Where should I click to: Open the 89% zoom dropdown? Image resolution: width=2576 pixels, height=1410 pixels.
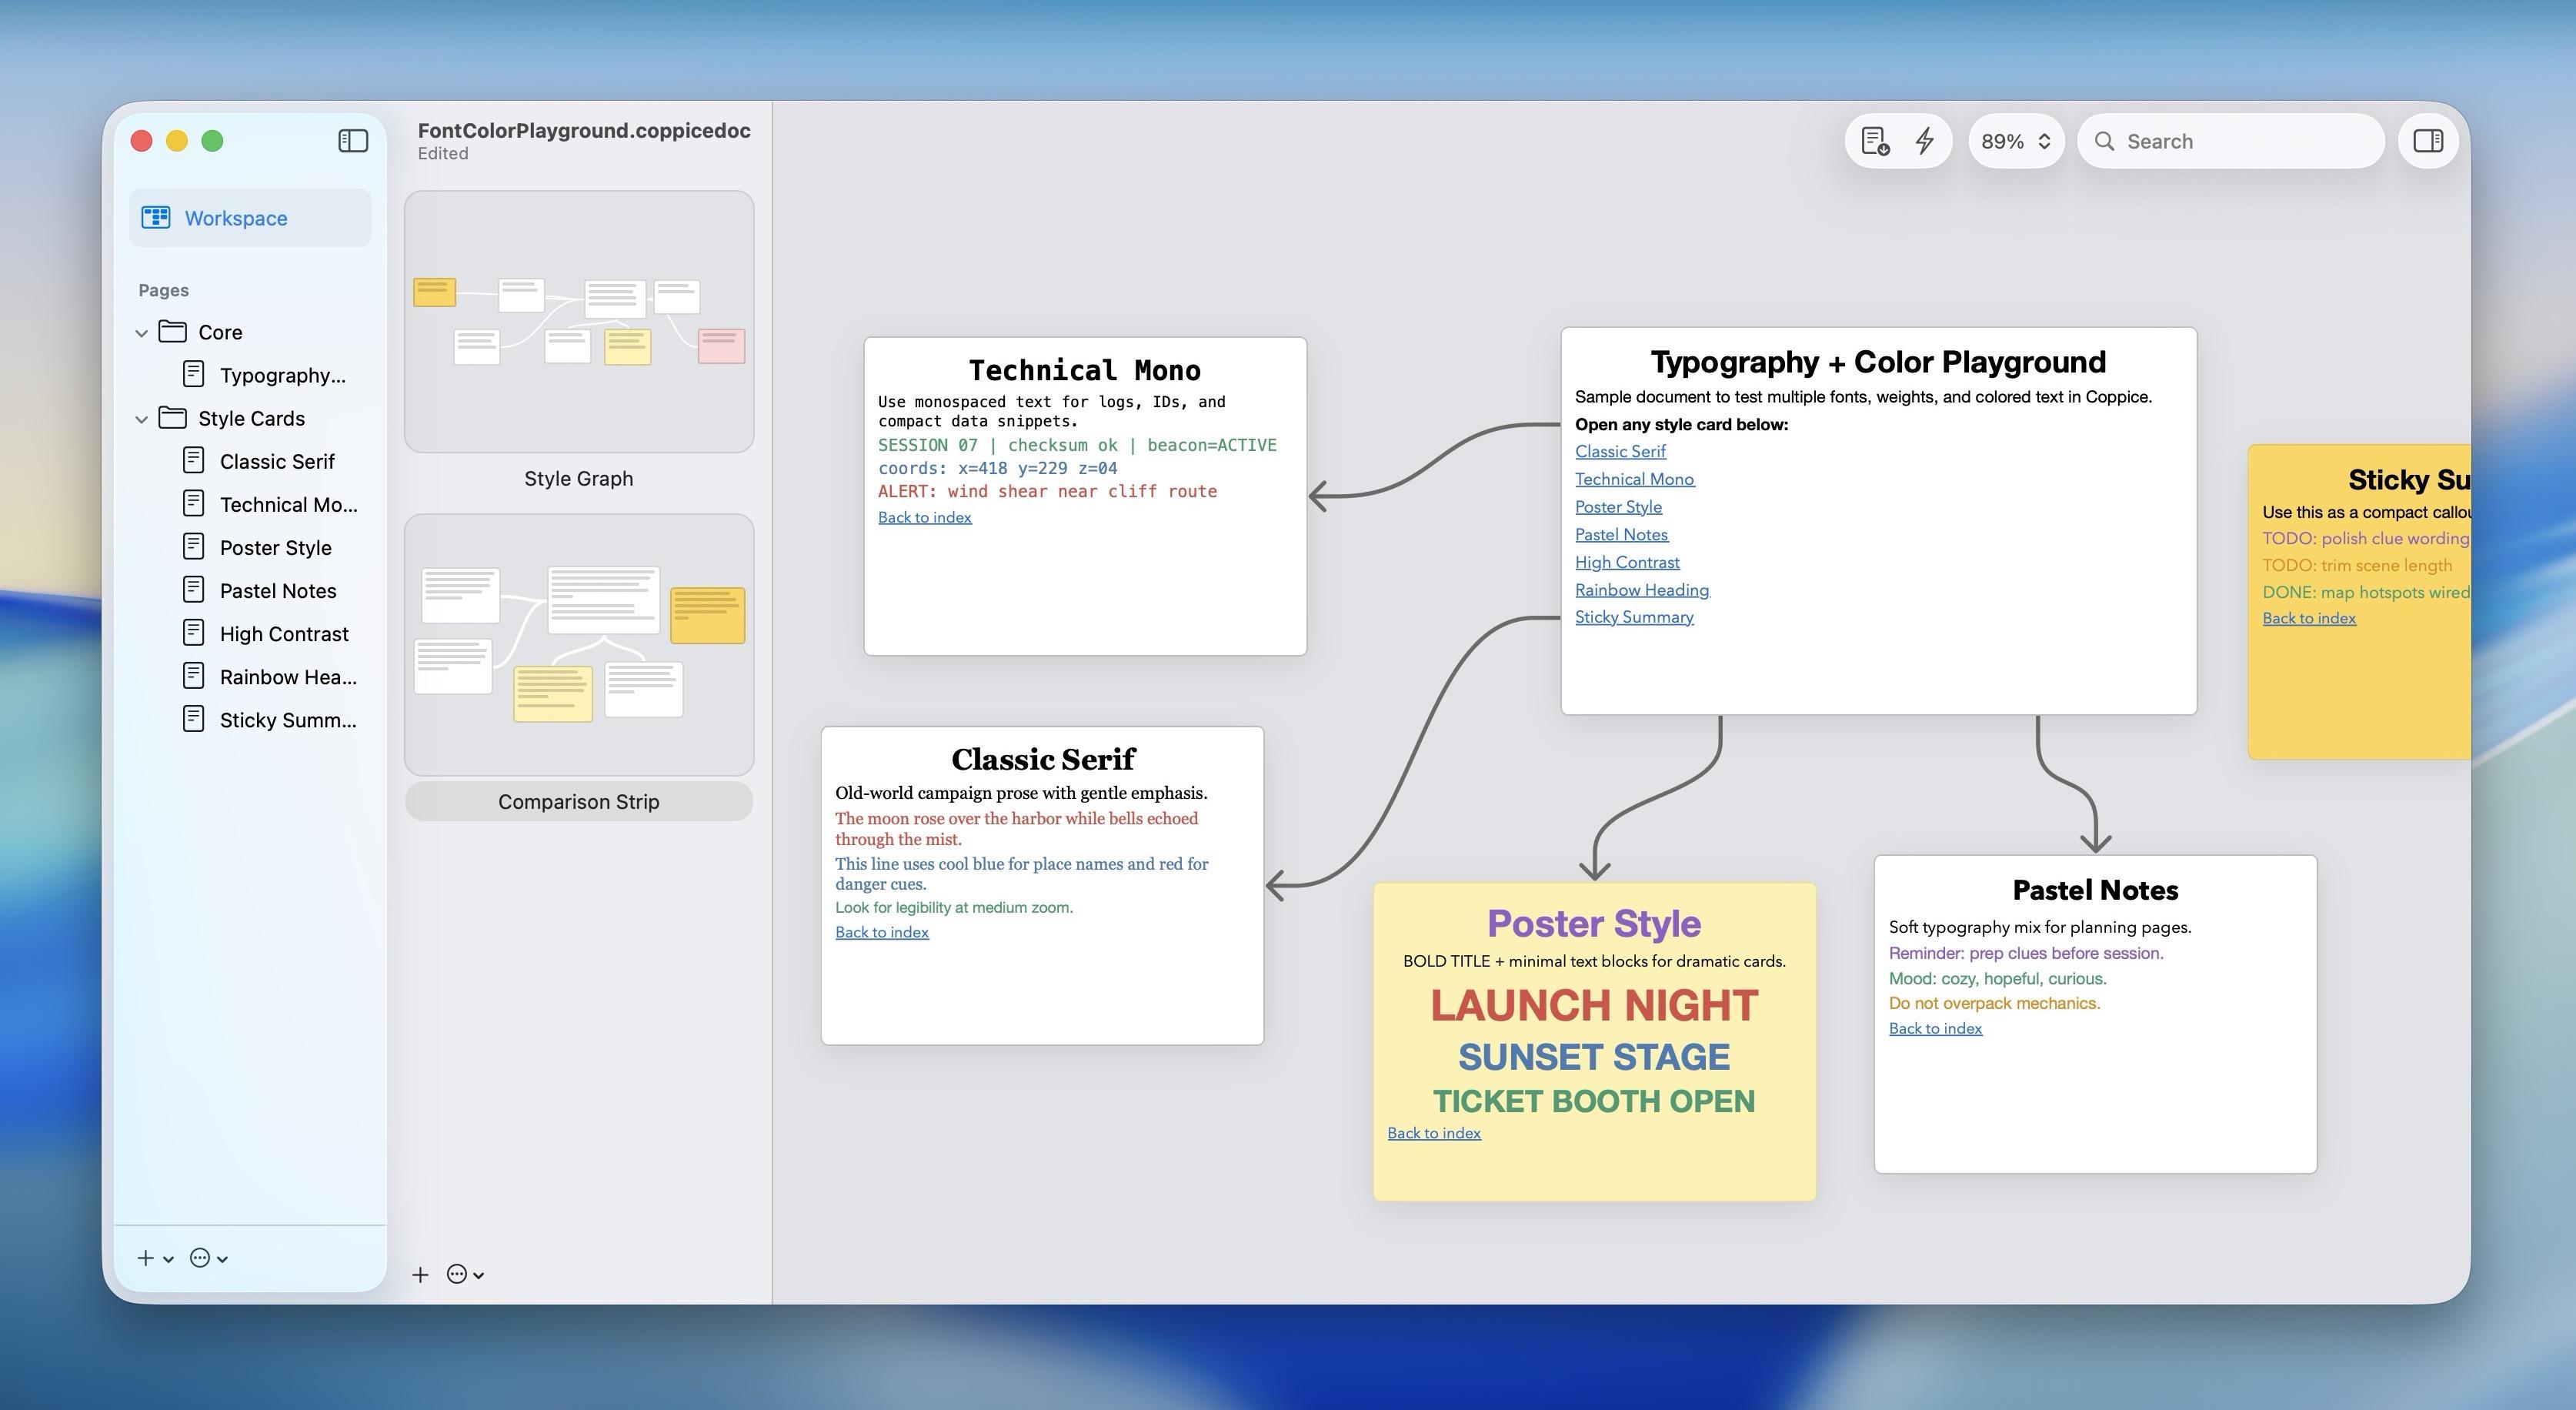click(x=2016, y=141)
